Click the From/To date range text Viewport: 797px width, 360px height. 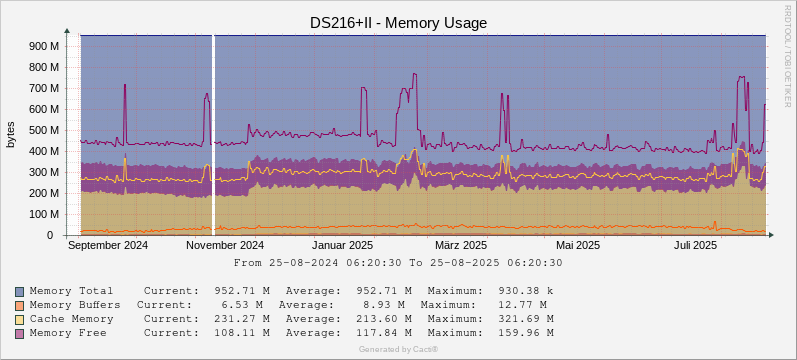398,263
